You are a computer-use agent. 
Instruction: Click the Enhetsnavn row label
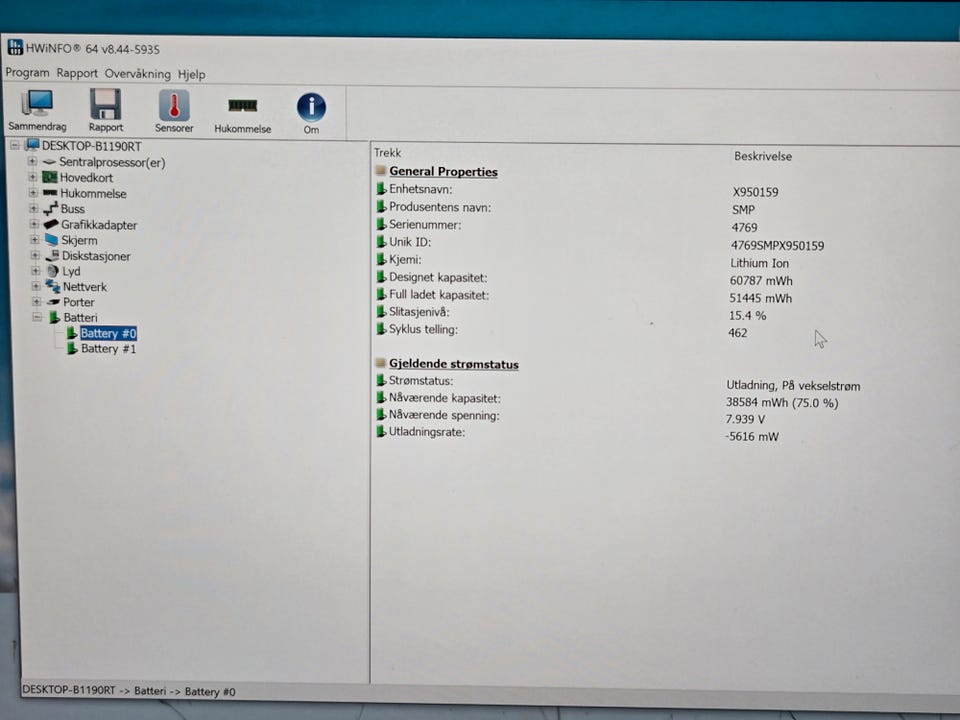[421, 189]
